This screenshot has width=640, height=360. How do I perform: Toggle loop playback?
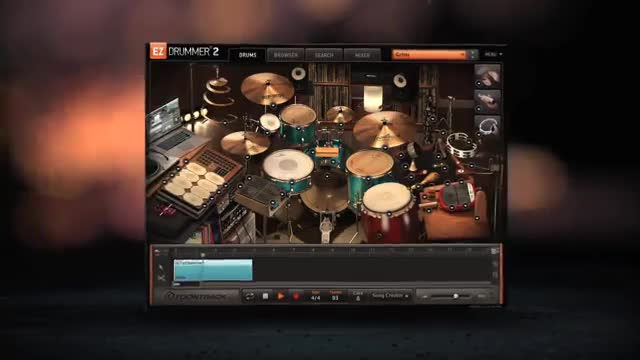coord(249,296)
